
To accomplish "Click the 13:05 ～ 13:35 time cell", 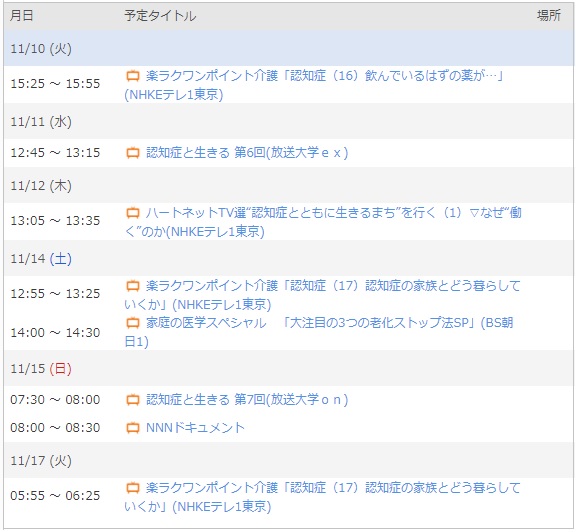I will (55, 221).
